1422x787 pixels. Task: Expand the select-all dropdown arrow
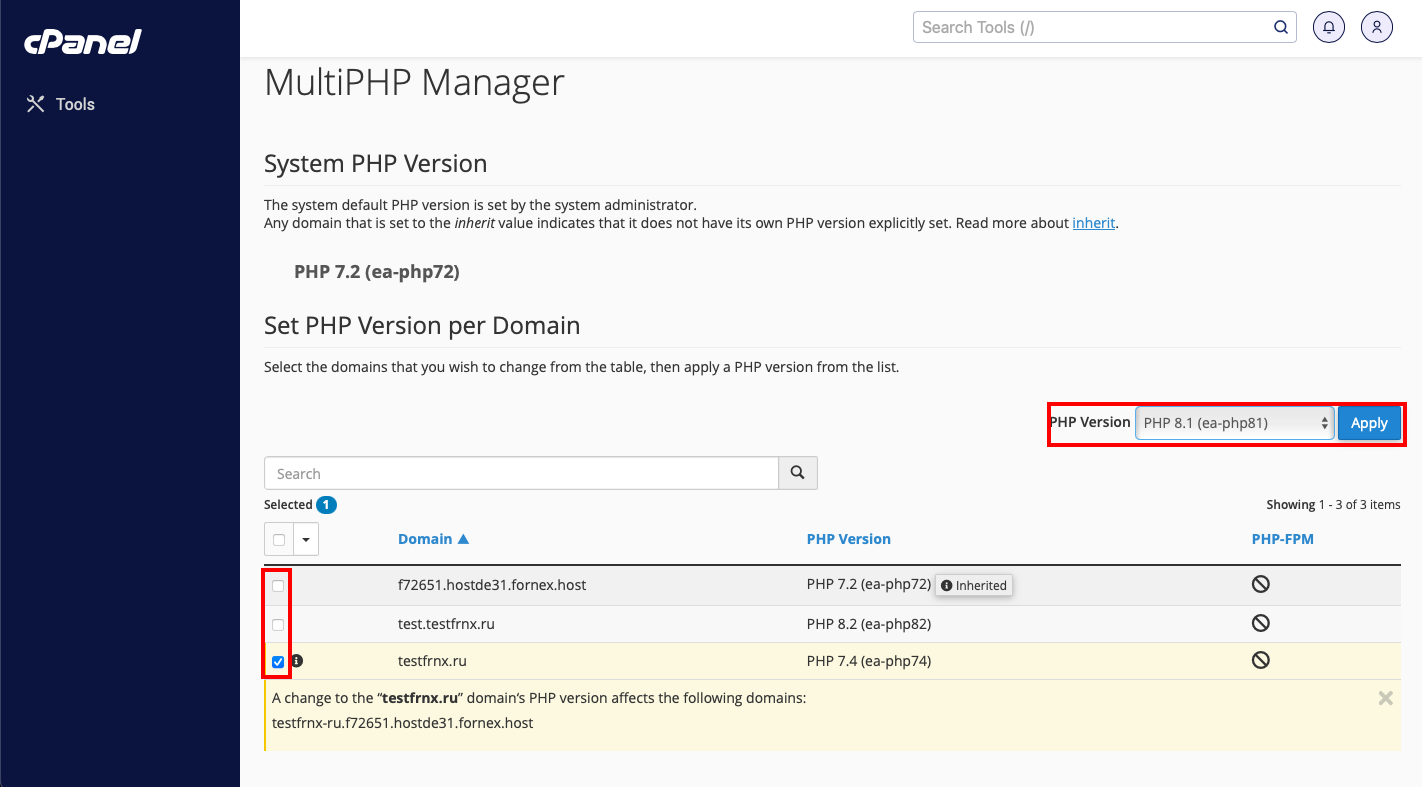[x=306, y=540]
